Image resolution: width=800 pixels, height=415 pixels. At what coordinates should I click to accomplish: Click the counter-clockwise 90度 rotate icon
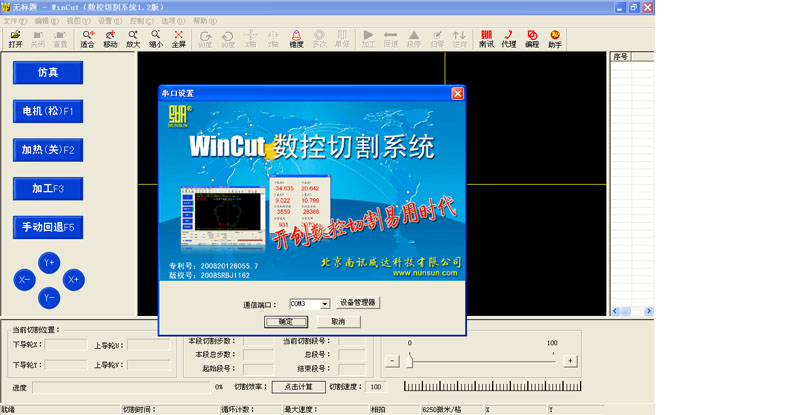pos(228,39)
